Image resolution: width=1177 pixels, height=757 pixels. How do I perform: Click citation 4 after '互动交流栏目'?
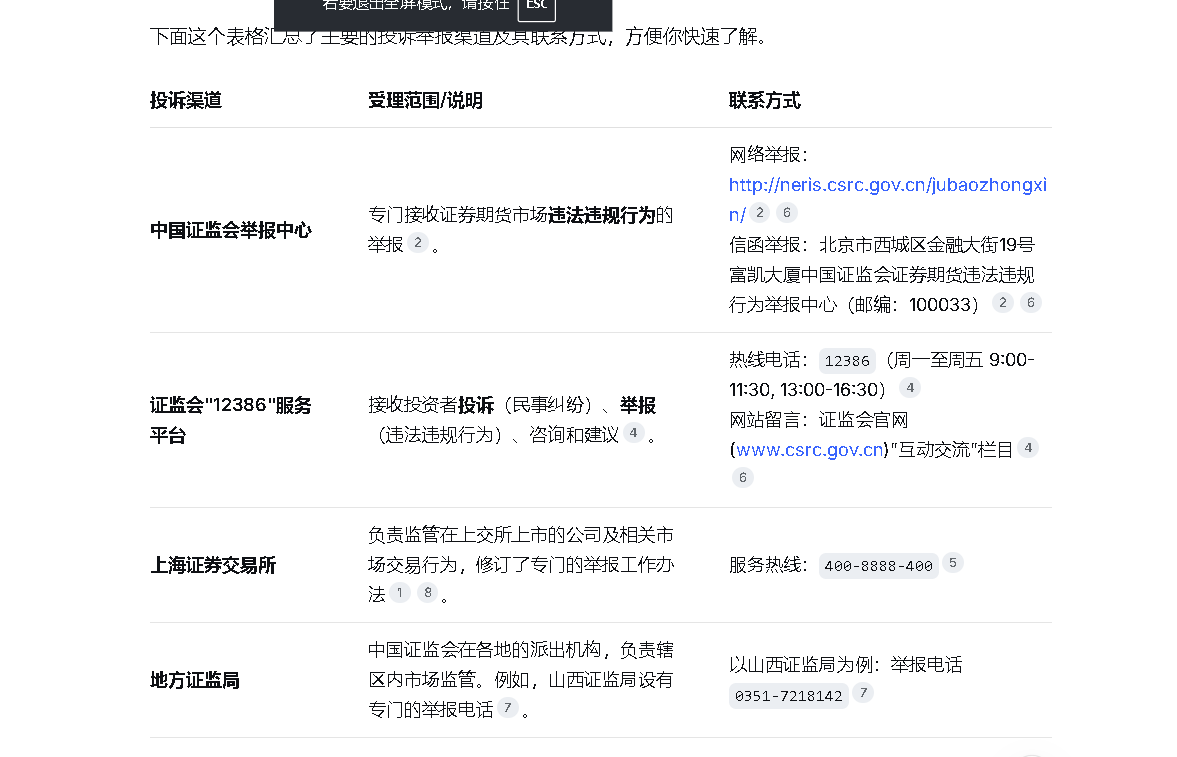[1028, 448]
